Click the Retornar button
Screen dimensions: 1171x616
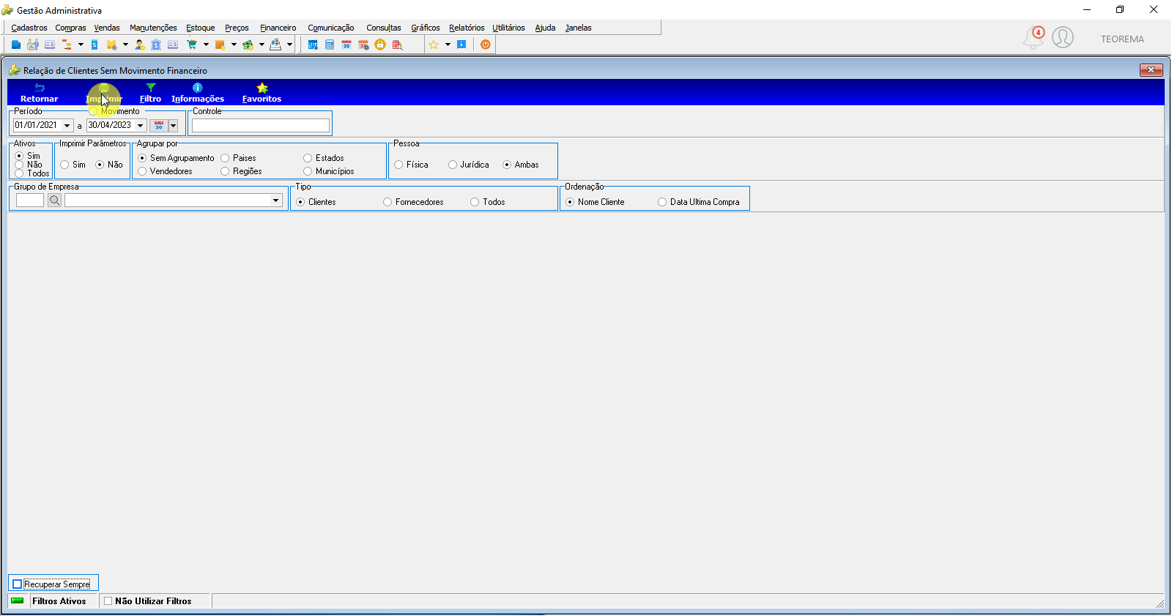(x=39, y=93)
